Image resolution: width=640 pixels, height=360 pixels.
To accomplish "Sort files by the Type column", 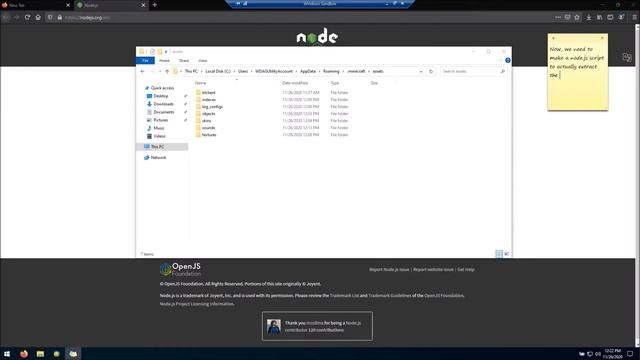I will click(335, 83).
